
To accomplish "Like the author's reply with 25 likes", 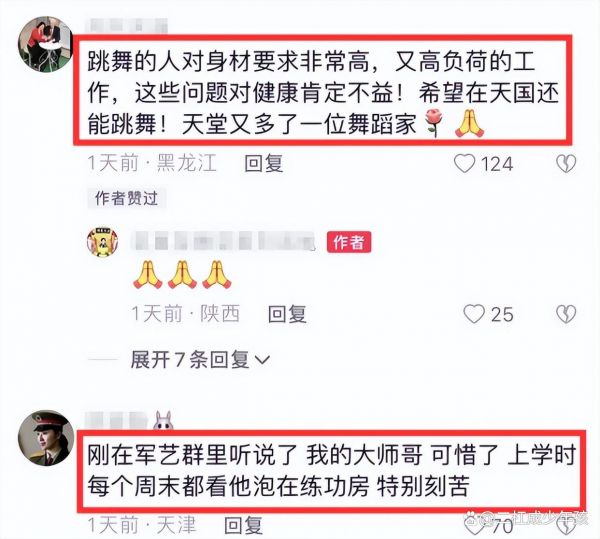I will click(x=474, y=314).
